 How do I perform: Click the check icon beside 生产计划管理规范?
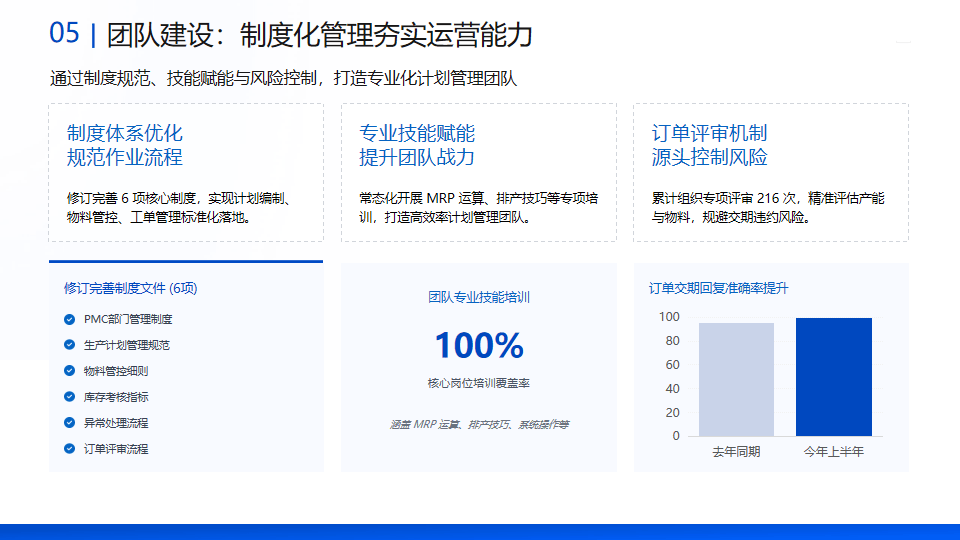(69, 345)
